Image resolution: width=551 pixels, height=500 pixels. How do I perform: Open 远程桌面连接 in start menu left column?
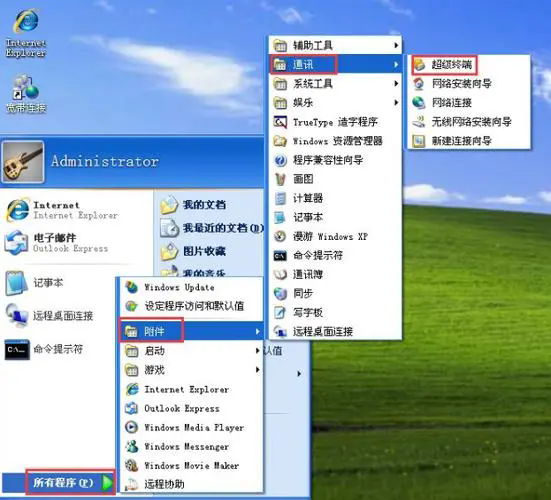click(49, 316)
